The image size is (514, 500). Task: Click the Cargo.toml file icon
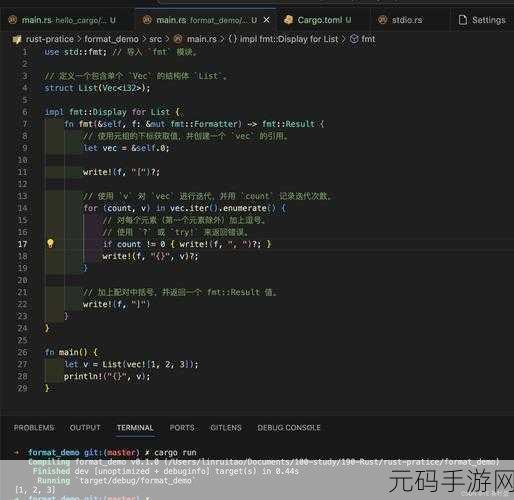pyautogui.click(x=288, y=20)
